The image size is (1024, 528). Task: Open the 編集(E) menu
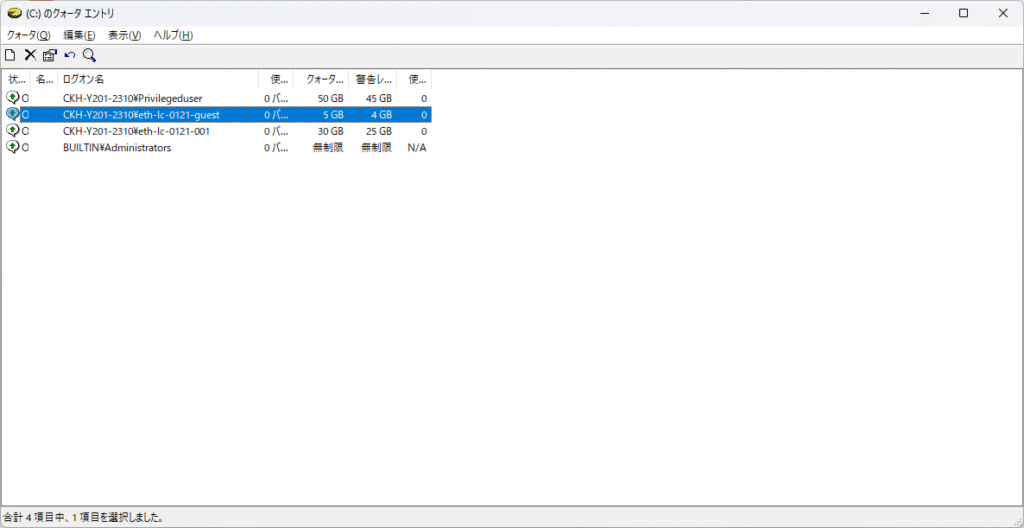point(79,35)
